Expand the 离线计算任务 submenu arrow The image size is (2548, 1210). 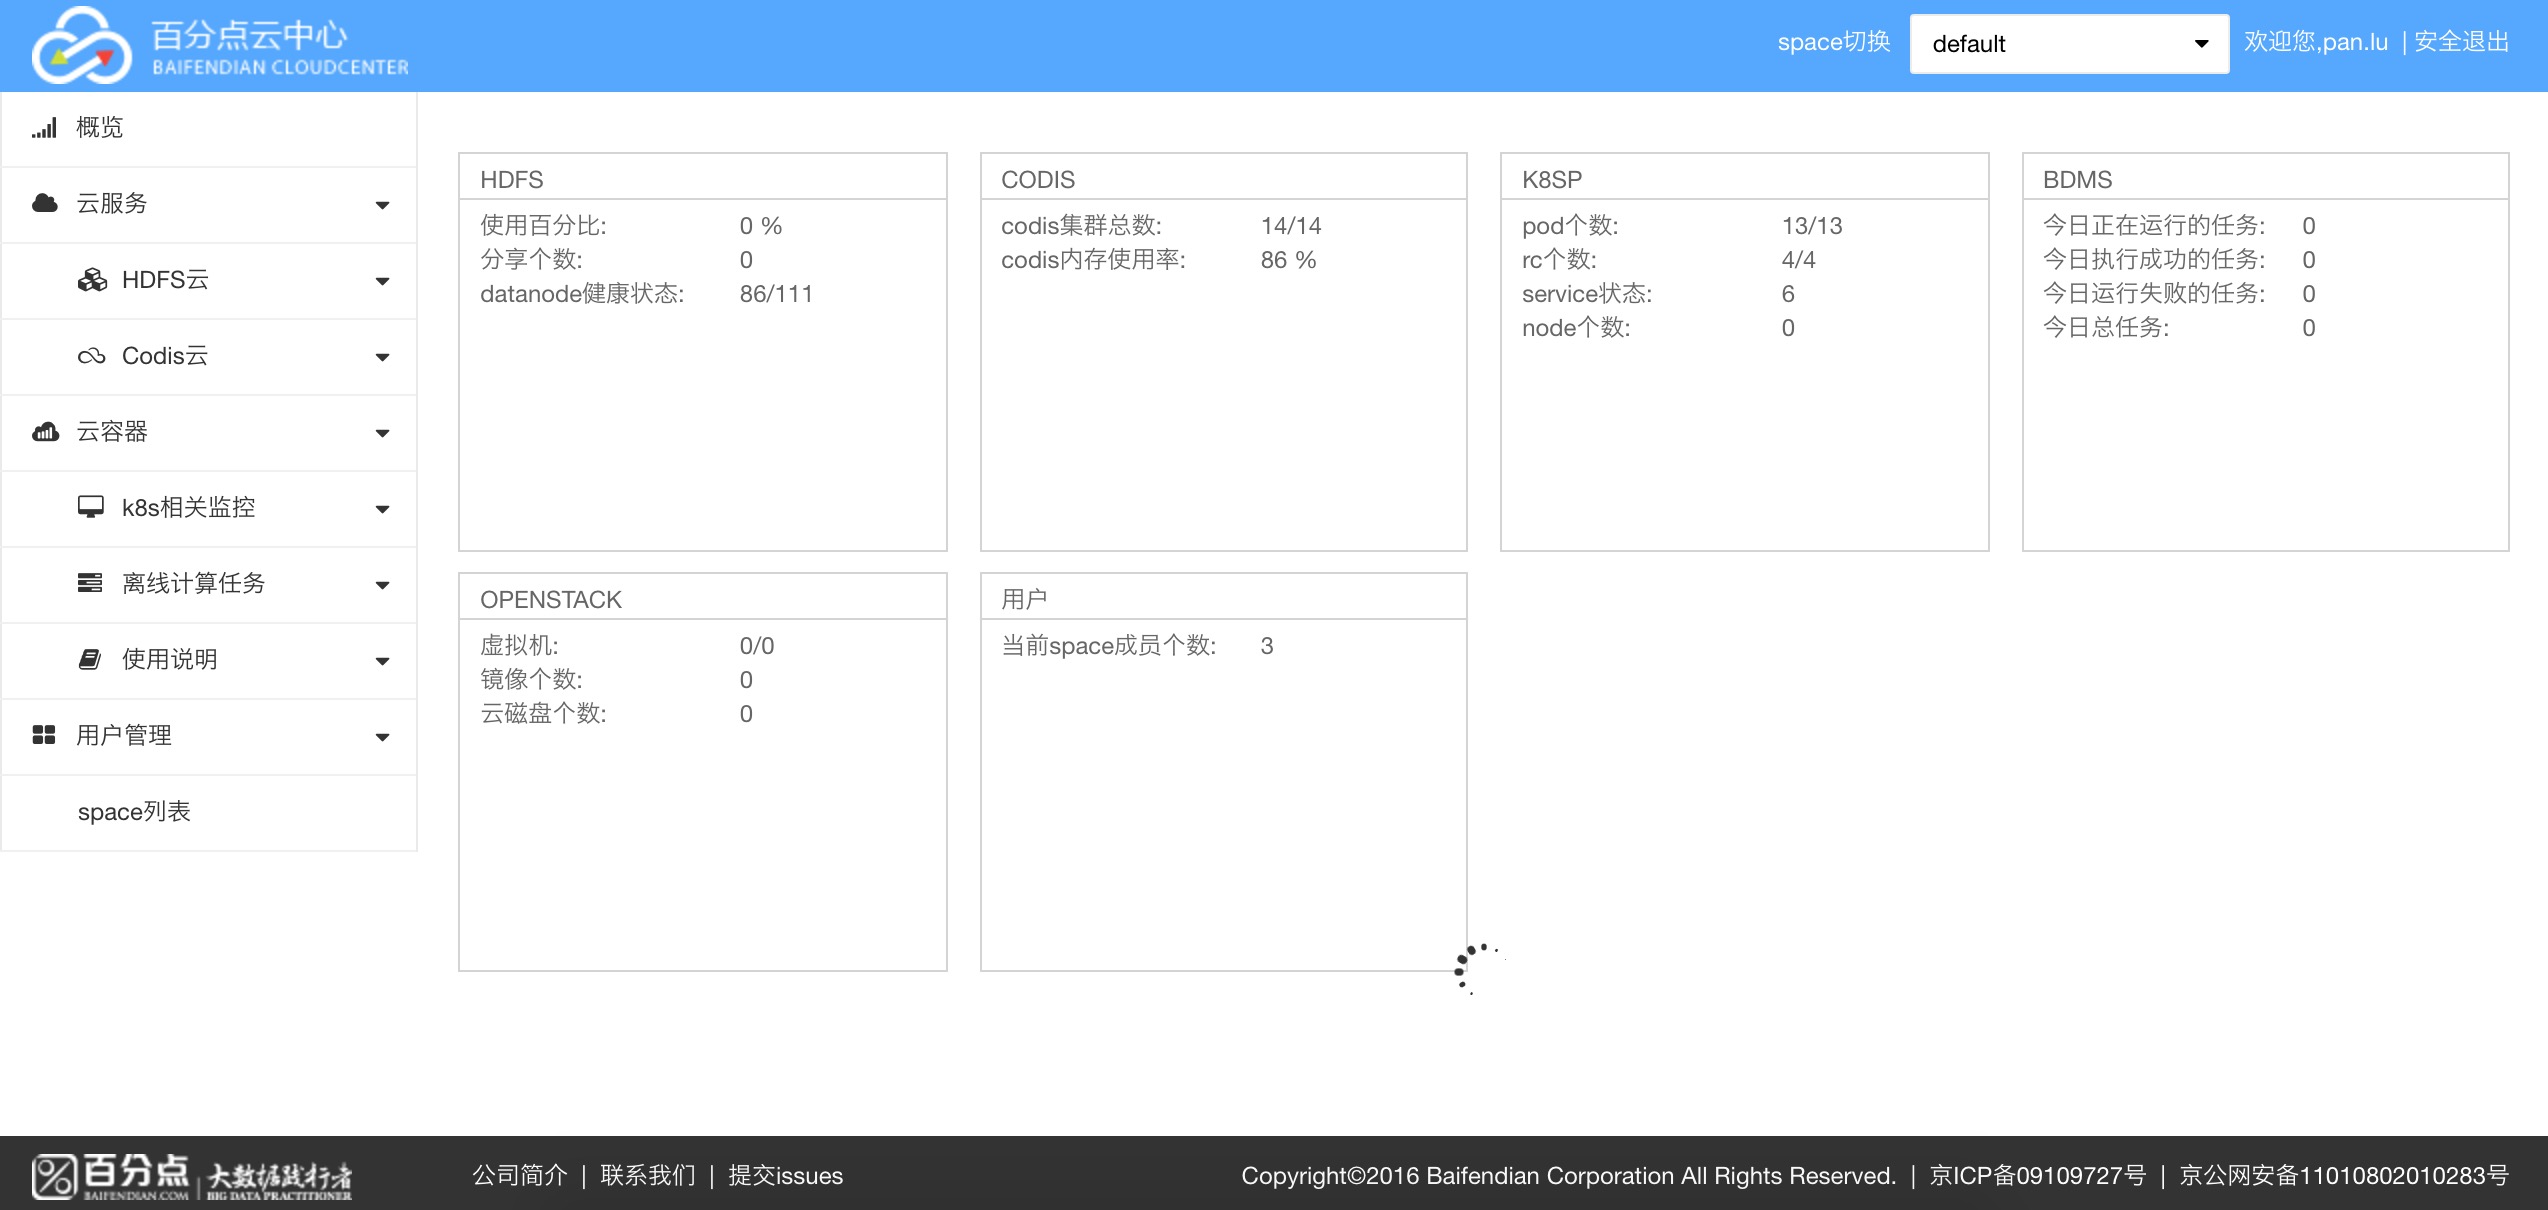[382, 585]
